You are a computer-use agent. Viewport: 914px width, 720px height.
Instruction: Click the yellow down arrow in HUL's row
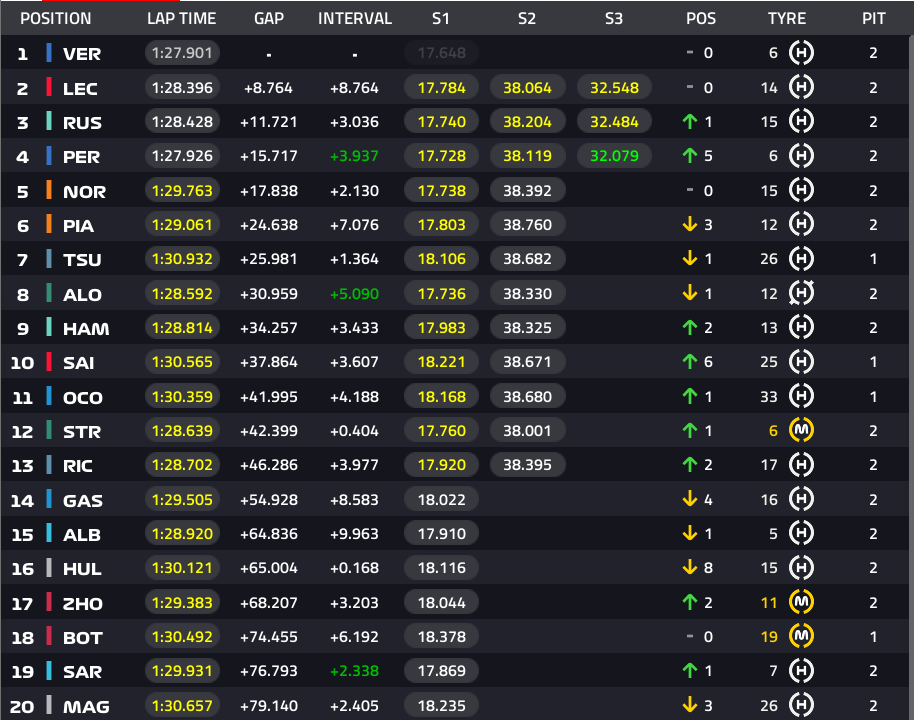(690, 567)
